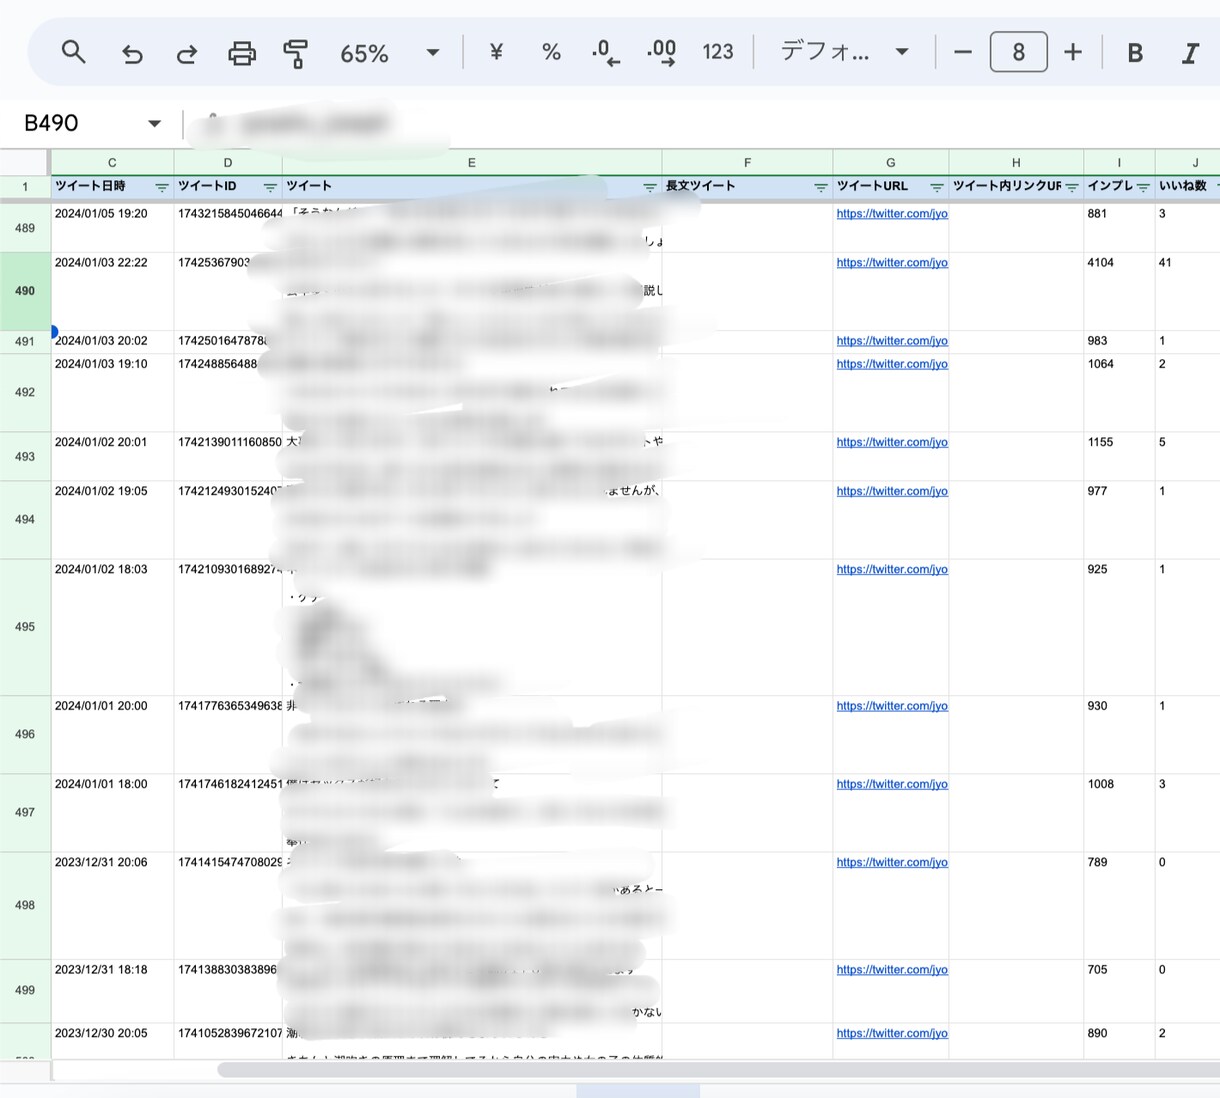Select the cell with date 2023/12/31 20:06

pyautogui.click(x=112, y=906)
